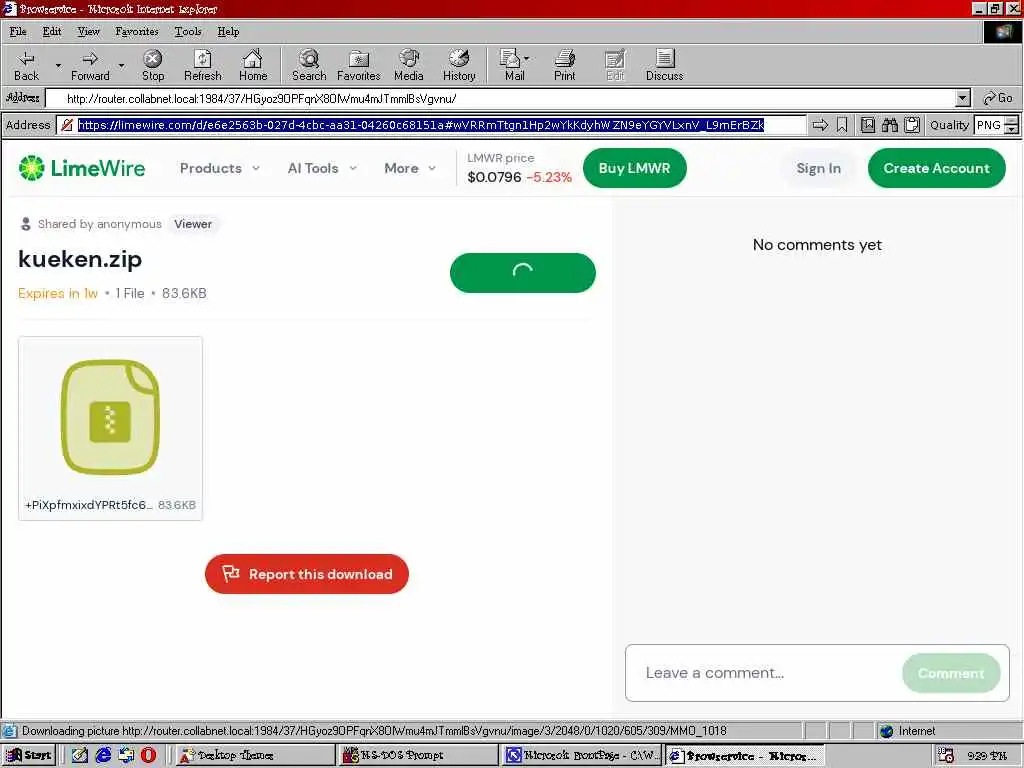Image resolution: width=1024 pixels, height=768 pixels.
Task: Open the Edit menu
Action: pos(52,31)
